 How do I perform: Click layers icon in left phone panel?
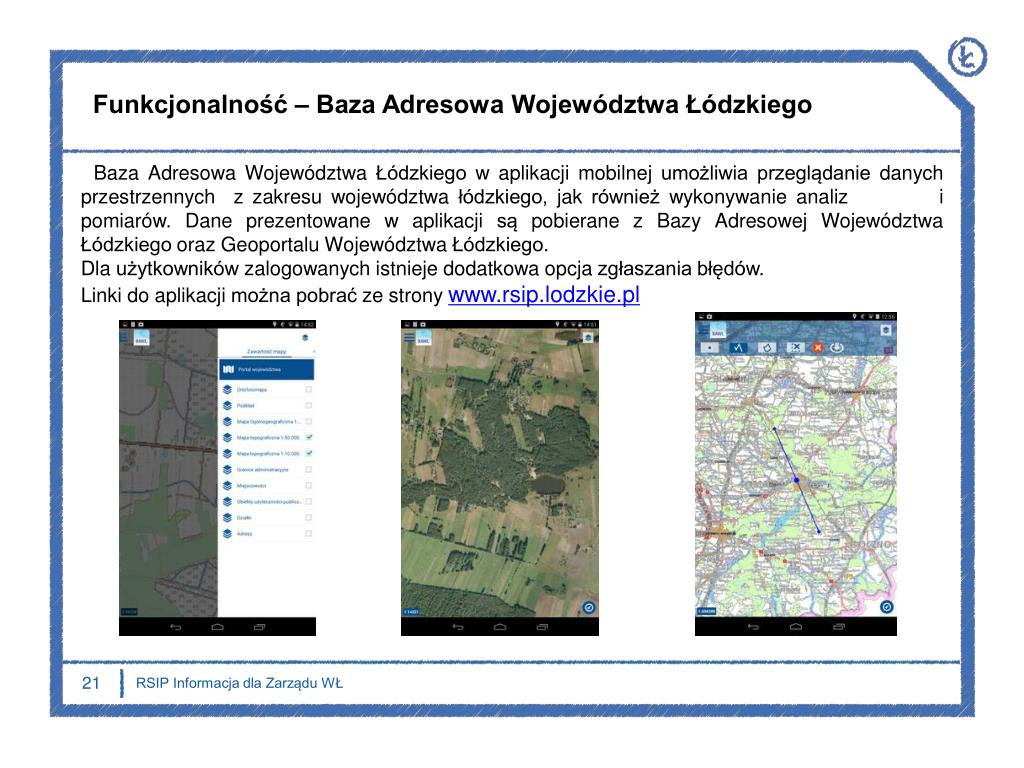pos(305,338)
